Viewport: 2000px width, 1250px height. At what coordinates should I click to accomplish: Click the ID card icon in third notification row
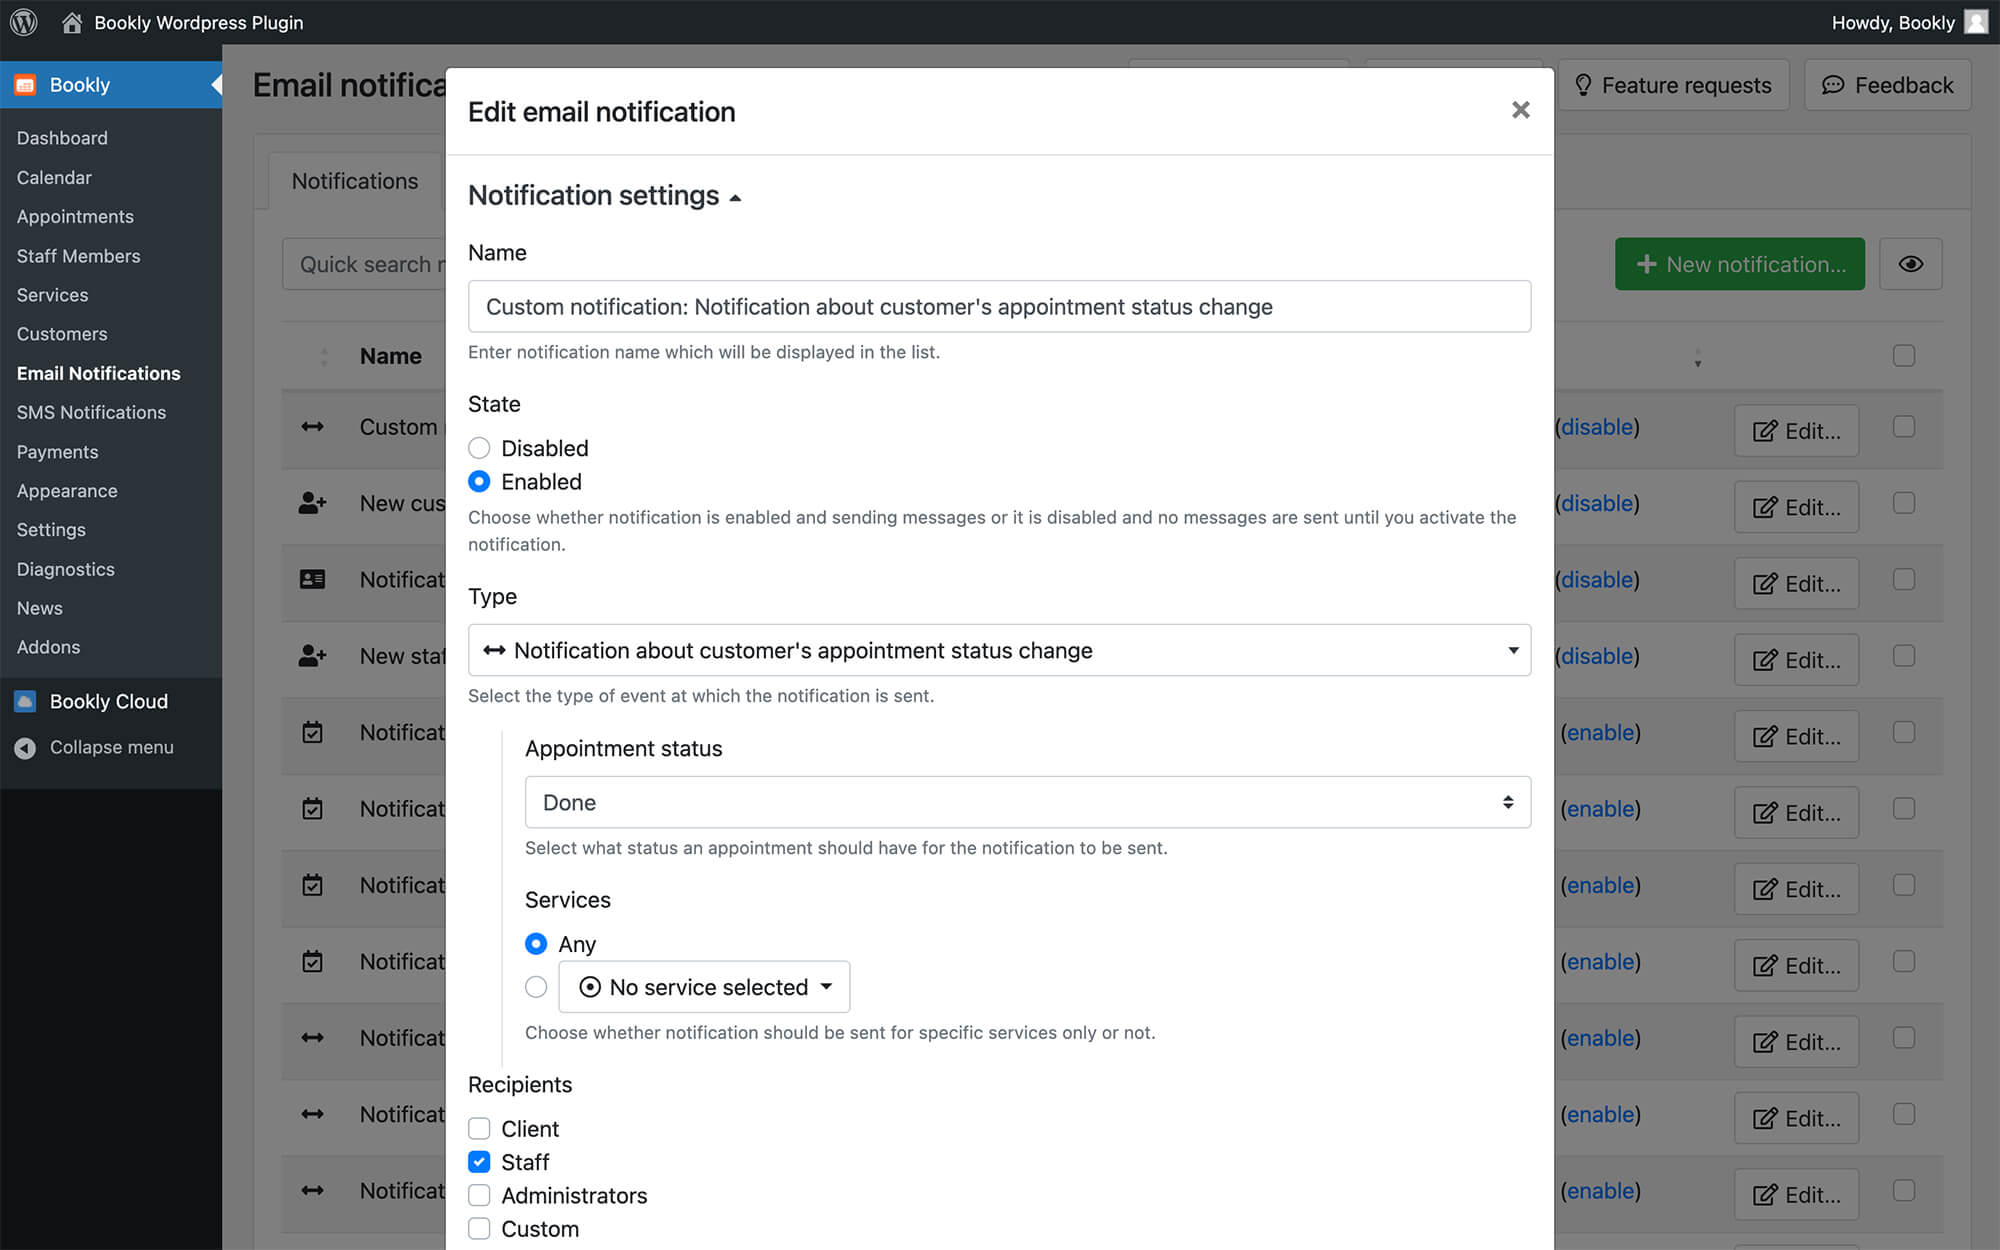312,579
